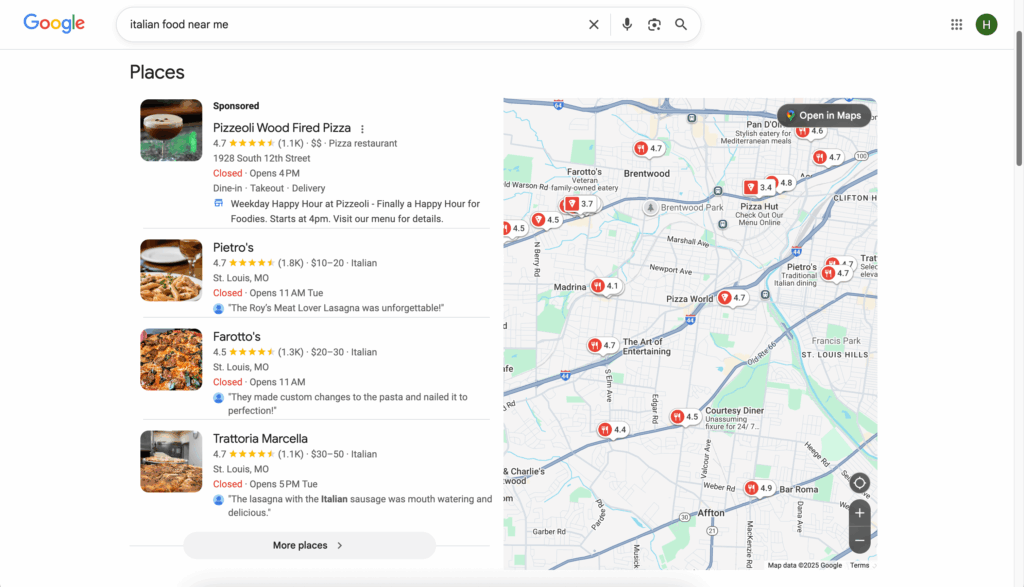Click the Farotto's pizza thumbnail
Screen dimensions: 1024x587
(170, 359)
